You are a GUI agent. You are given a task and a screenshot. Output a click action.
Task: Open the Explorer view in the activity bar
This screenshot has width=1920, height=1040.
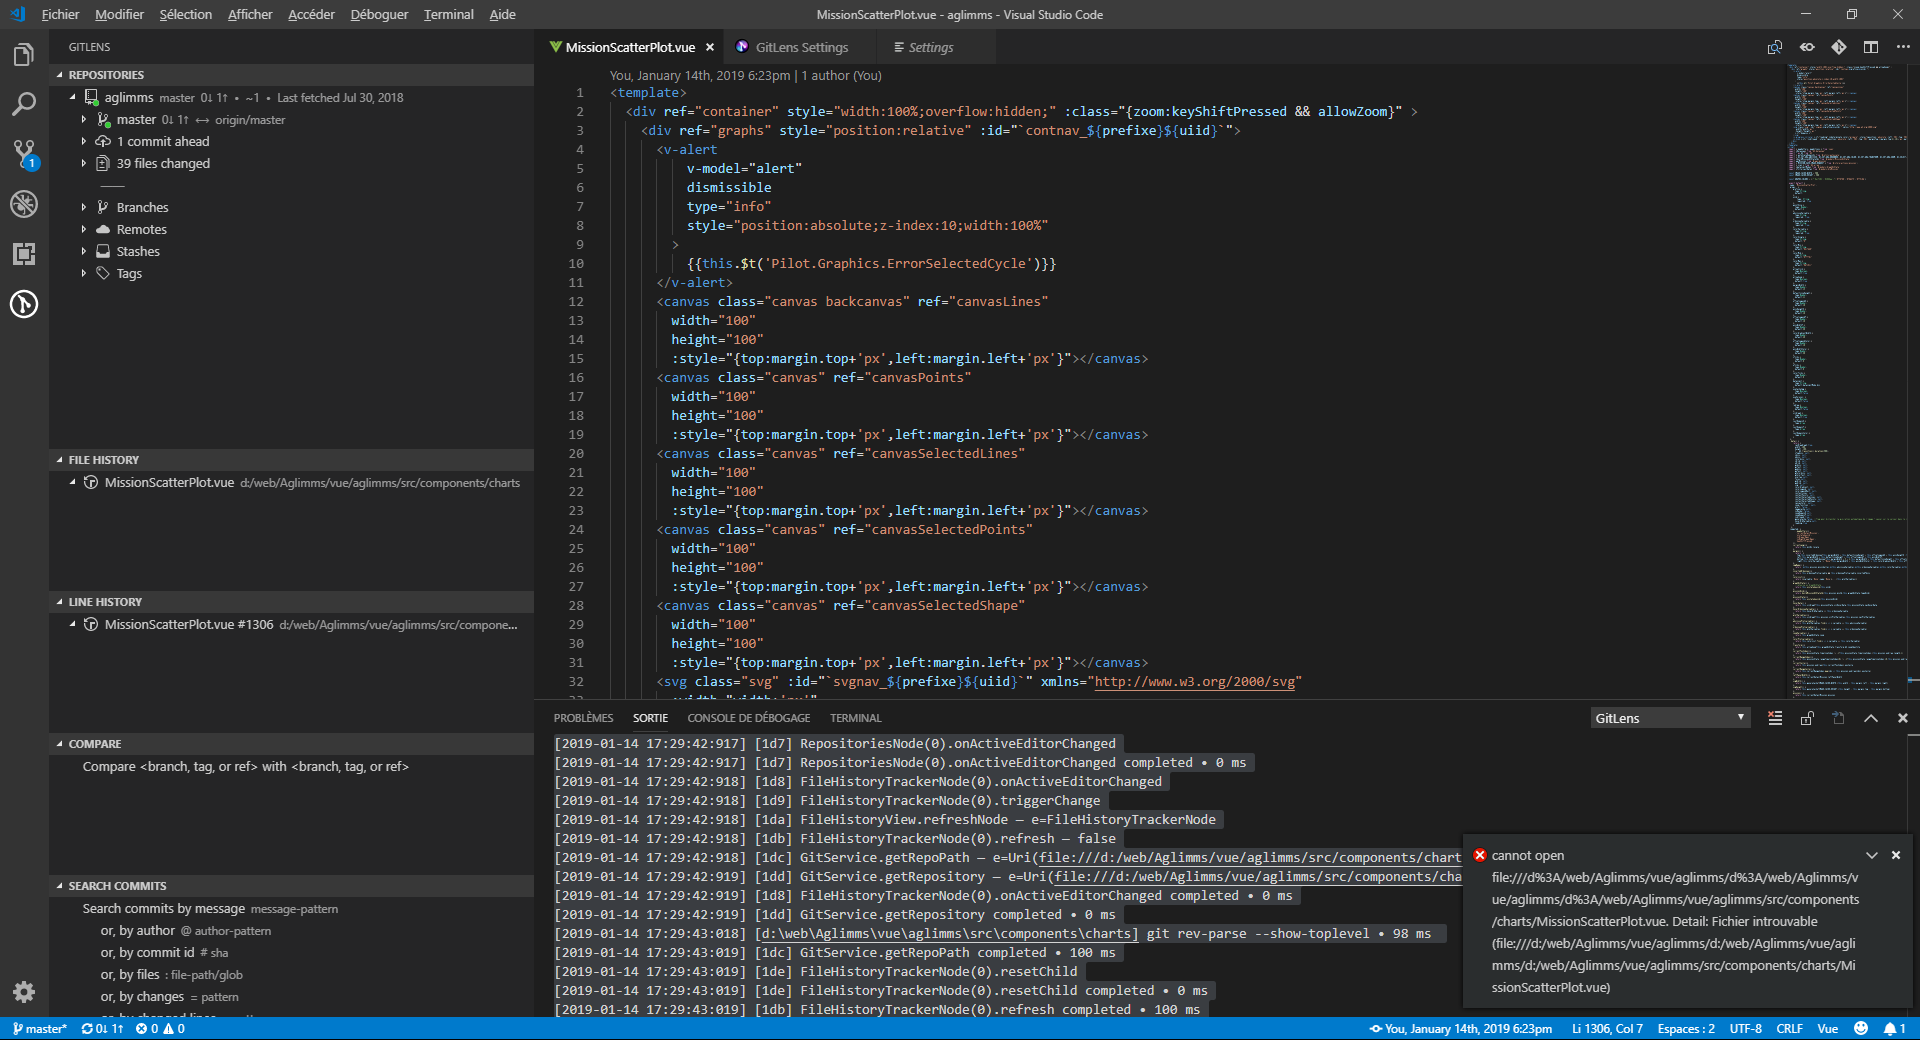pyautogui.click(x=24, y=54)
